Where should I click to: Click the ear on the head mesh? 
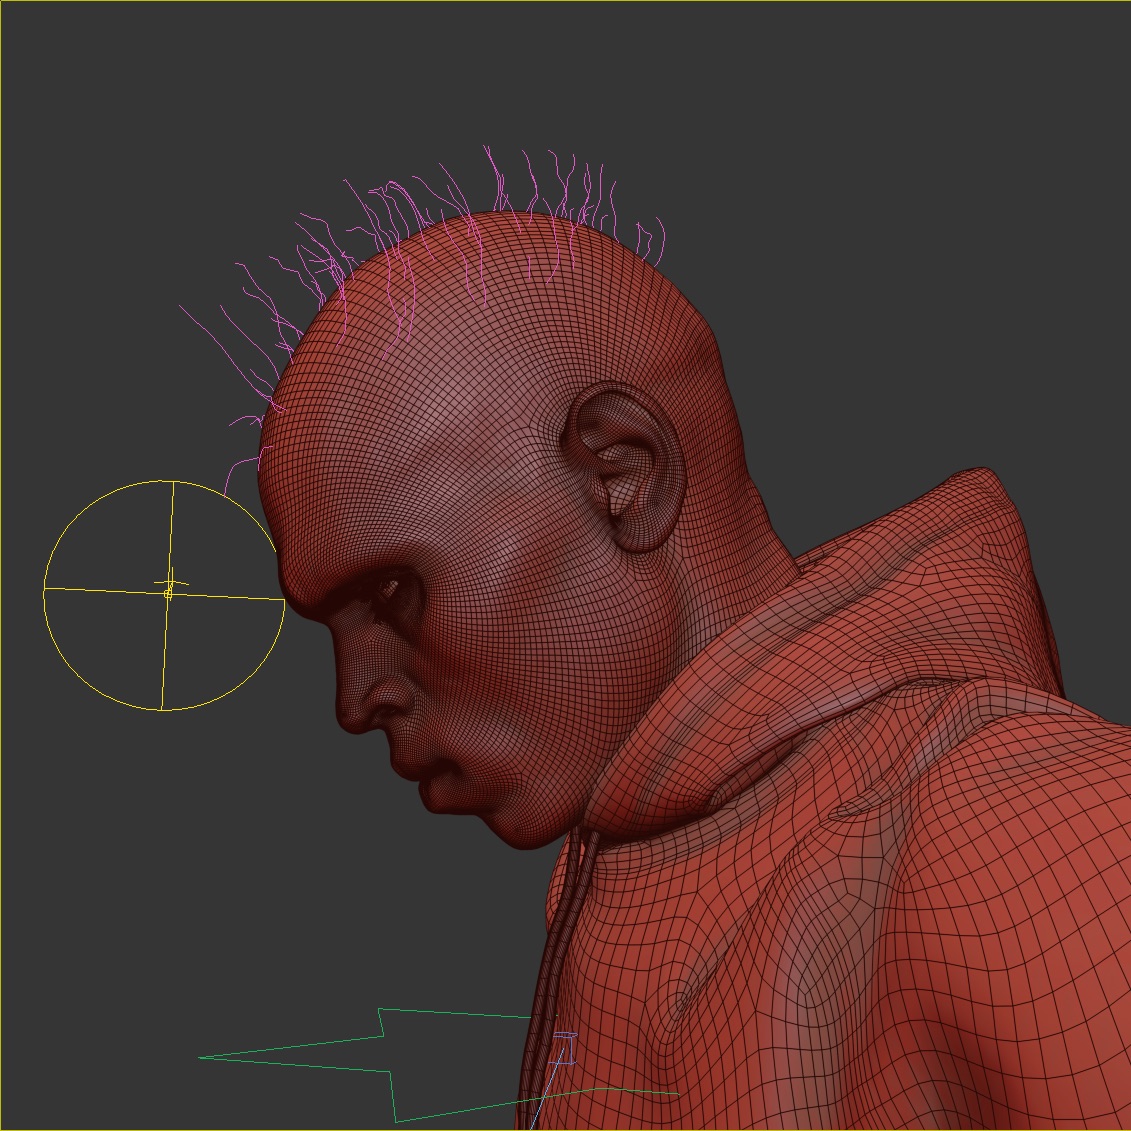624,467
